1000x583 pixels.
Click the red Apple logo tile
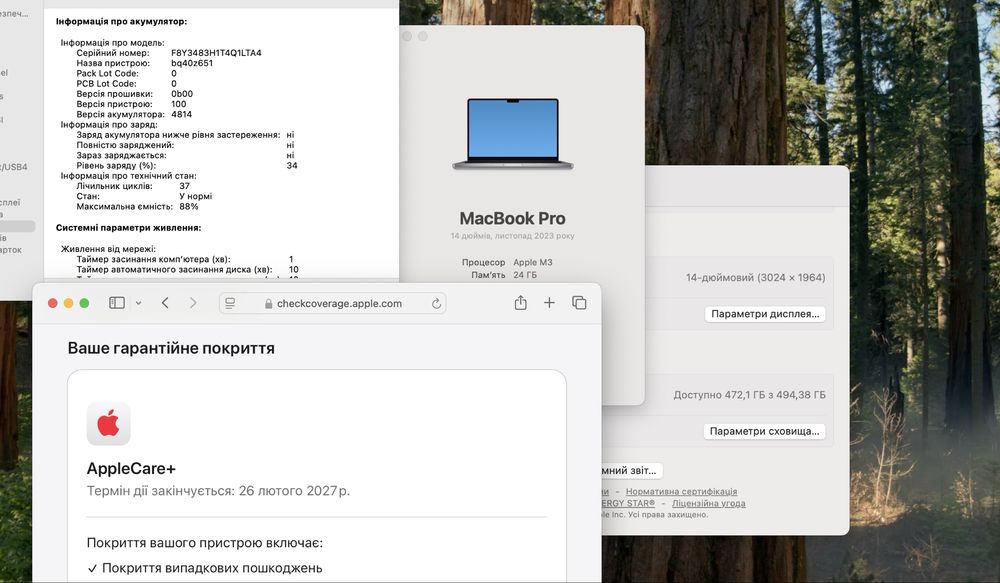click(x=108, y=424)
